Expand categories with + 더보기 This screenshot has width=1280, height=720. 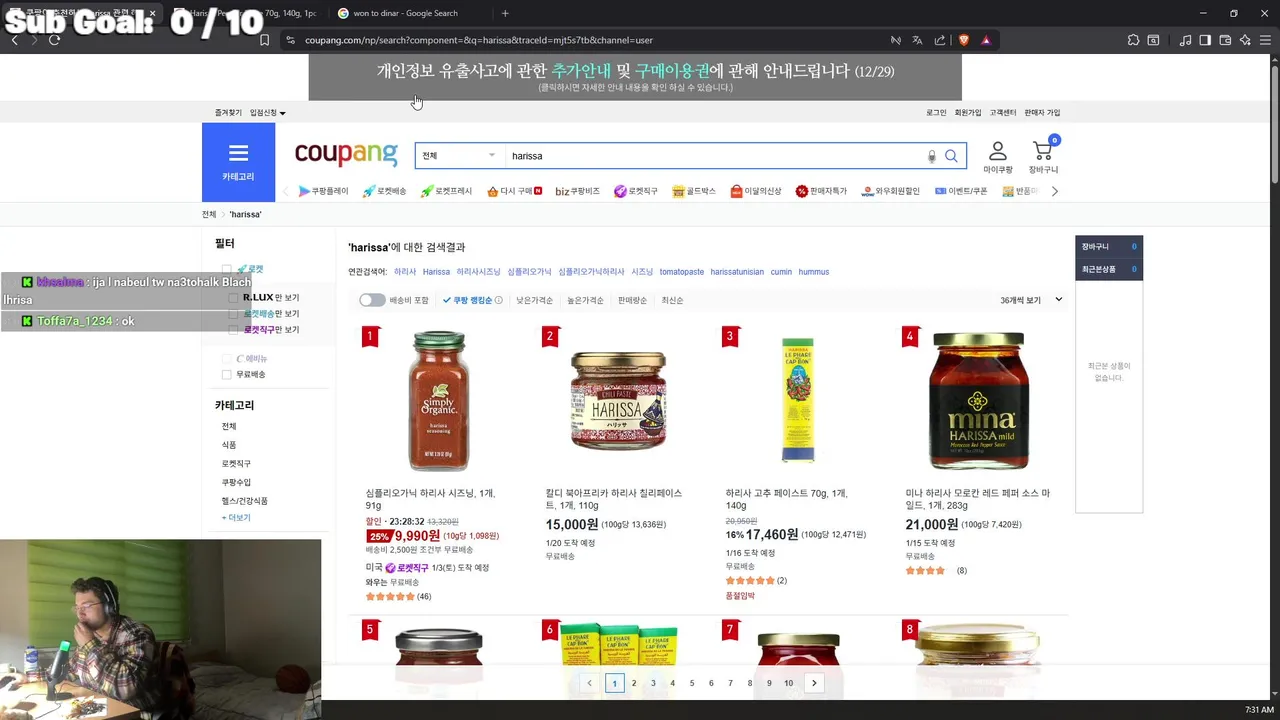click(x=236, y=518)
